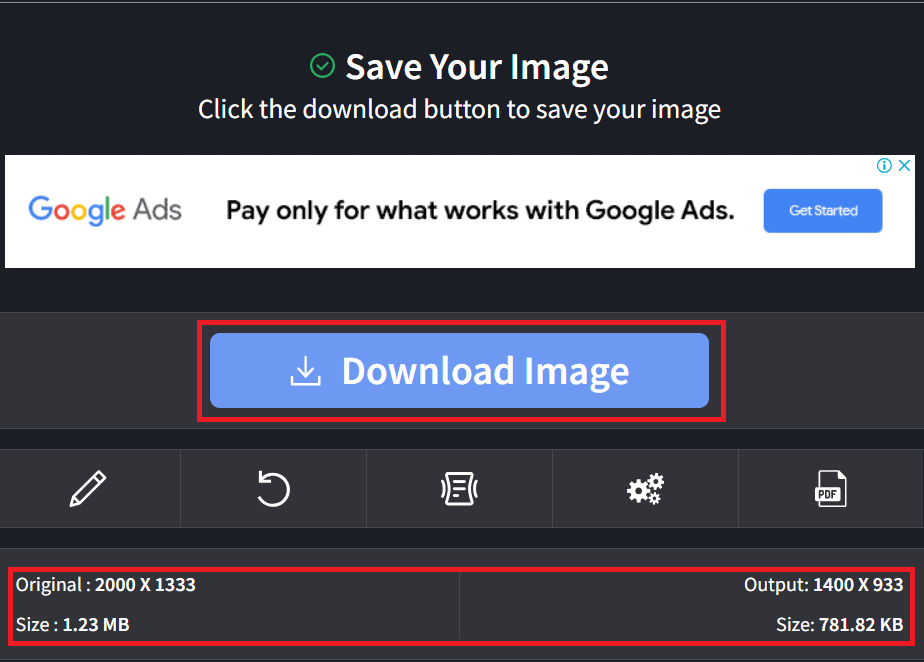
Task: Open the Settings gears icon
Action: (x=645, y=488)
